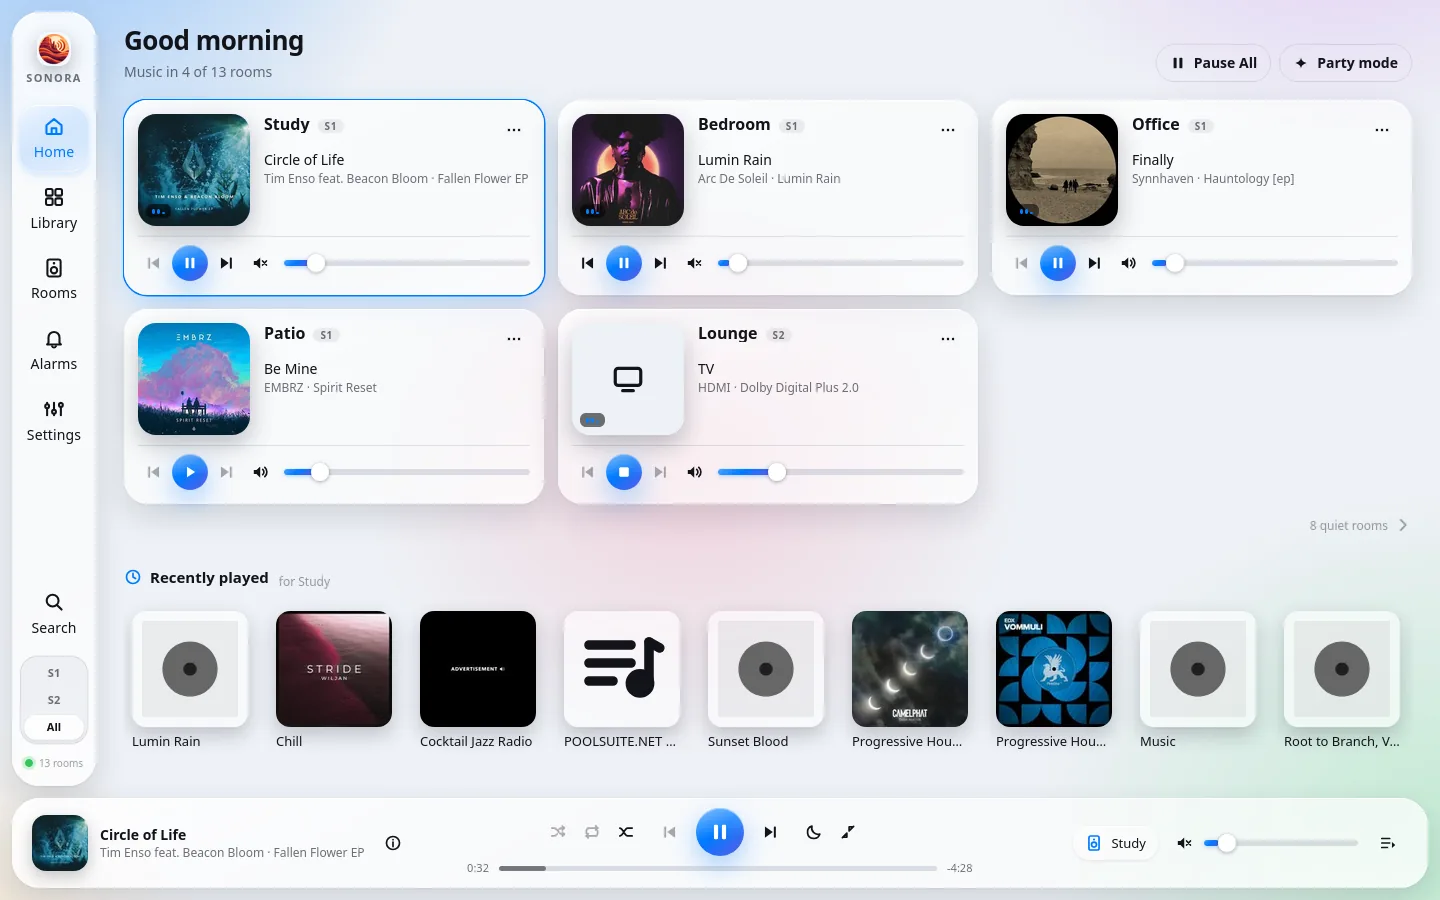Open the play queue icon
The image size is (1440, 900).
pyautogui.click(x=1387, y=843)
